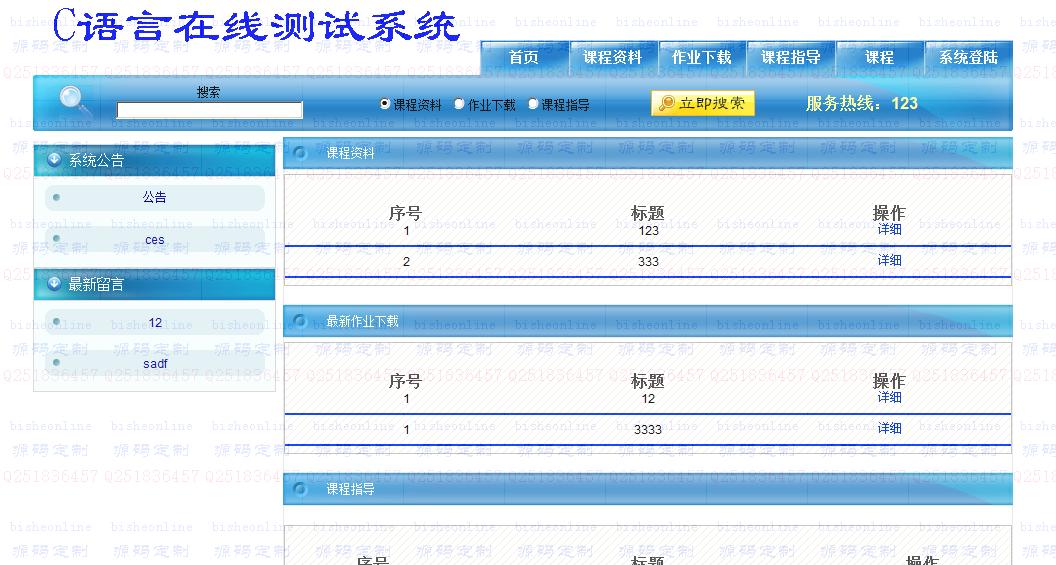Click the 最新作业下载 section header icon
1056x565 pixels.
tap(300, 321)
